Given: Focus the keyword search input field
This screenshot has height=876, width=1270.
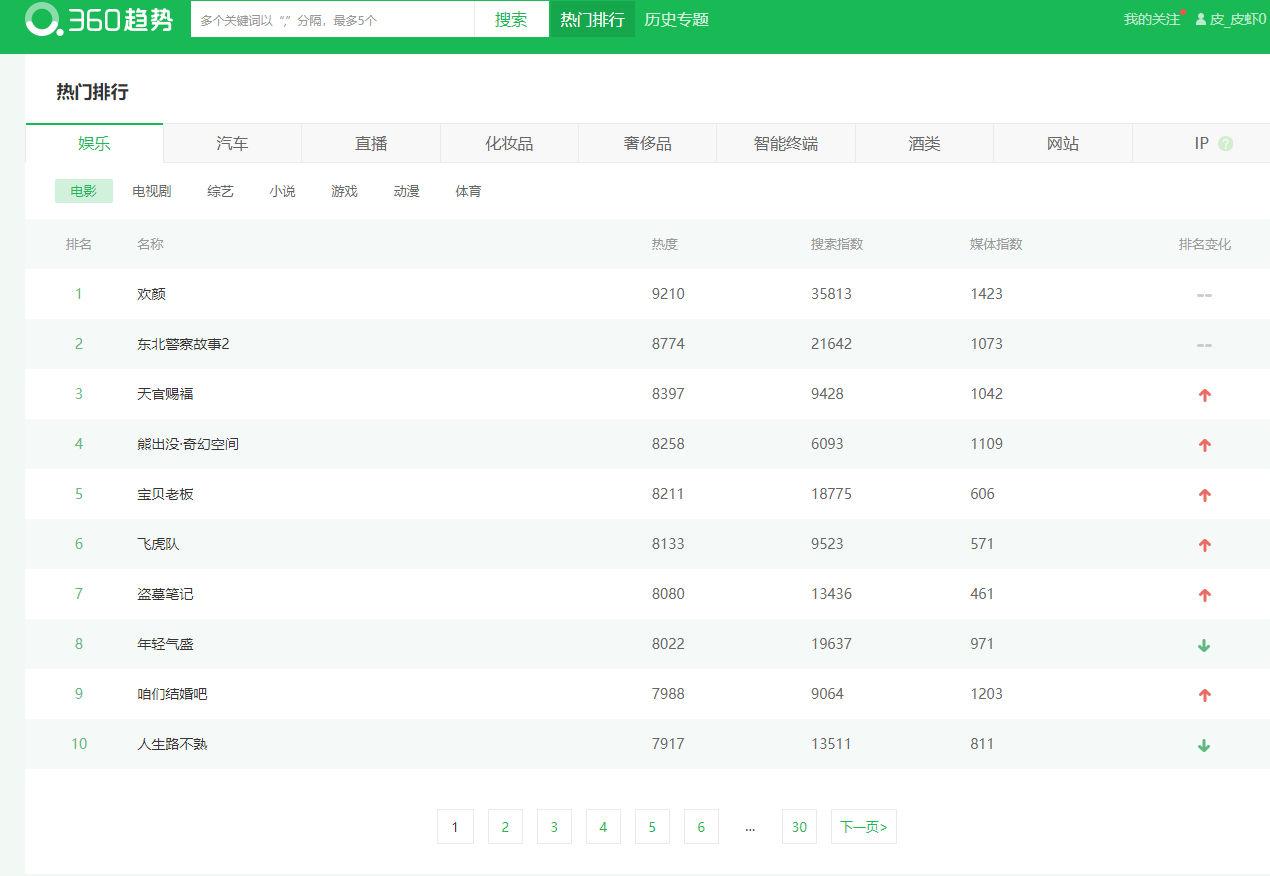Looking at the screenshot, I should pyautogui.click(x=332, y=19).
